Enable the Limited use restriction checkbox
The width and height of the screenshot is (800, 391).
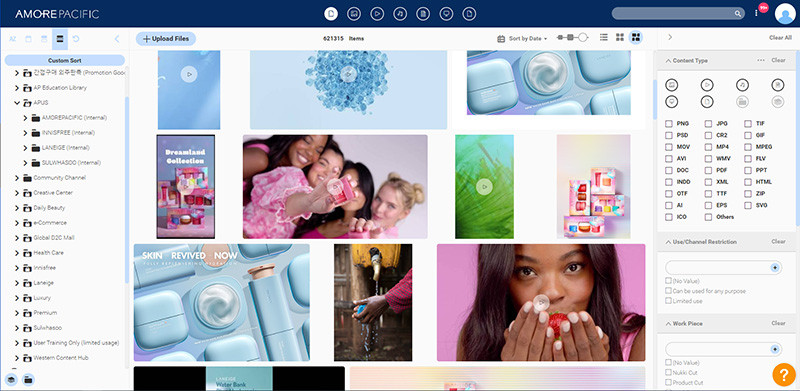(668, 301)
